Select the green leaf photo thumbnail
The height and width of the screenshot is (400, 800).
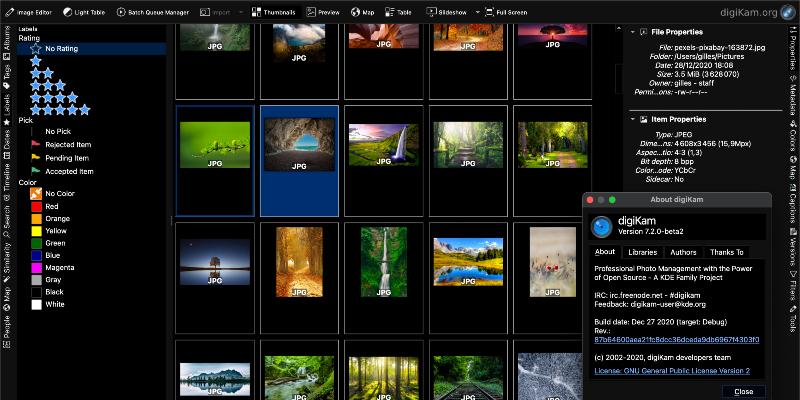coord(215,147)
